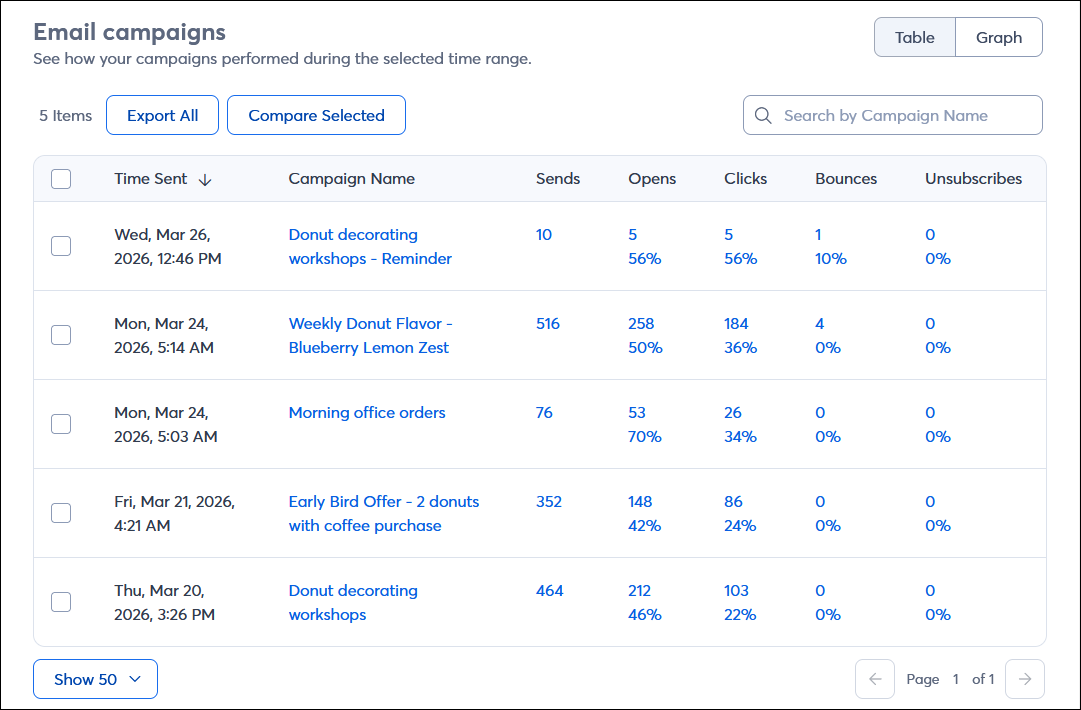Viewport: 1081px width, 710px height.
Task: Open the Show 50 dropdown
Action: click(95, 679)
